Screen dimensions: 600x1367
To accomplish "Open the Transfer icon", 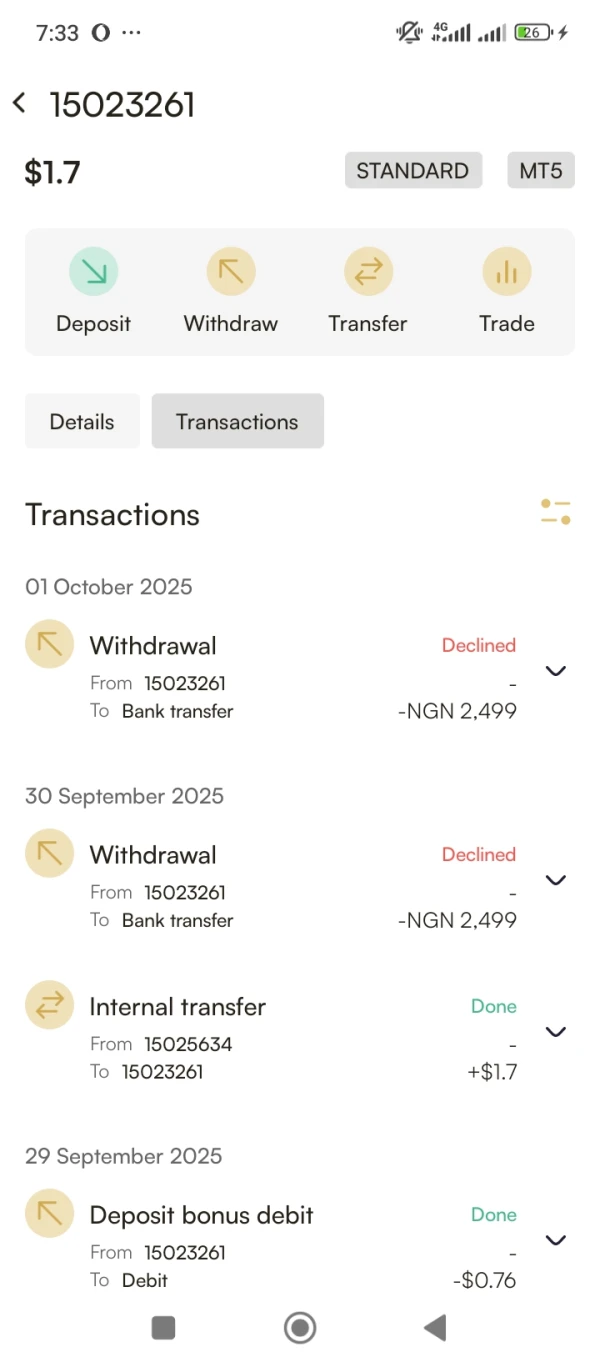I will (x=368, y=271).
